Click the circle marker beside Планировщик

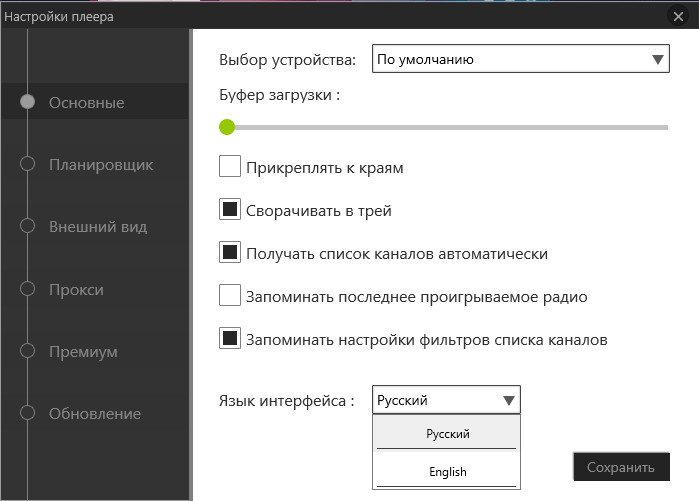click(27, 164)
